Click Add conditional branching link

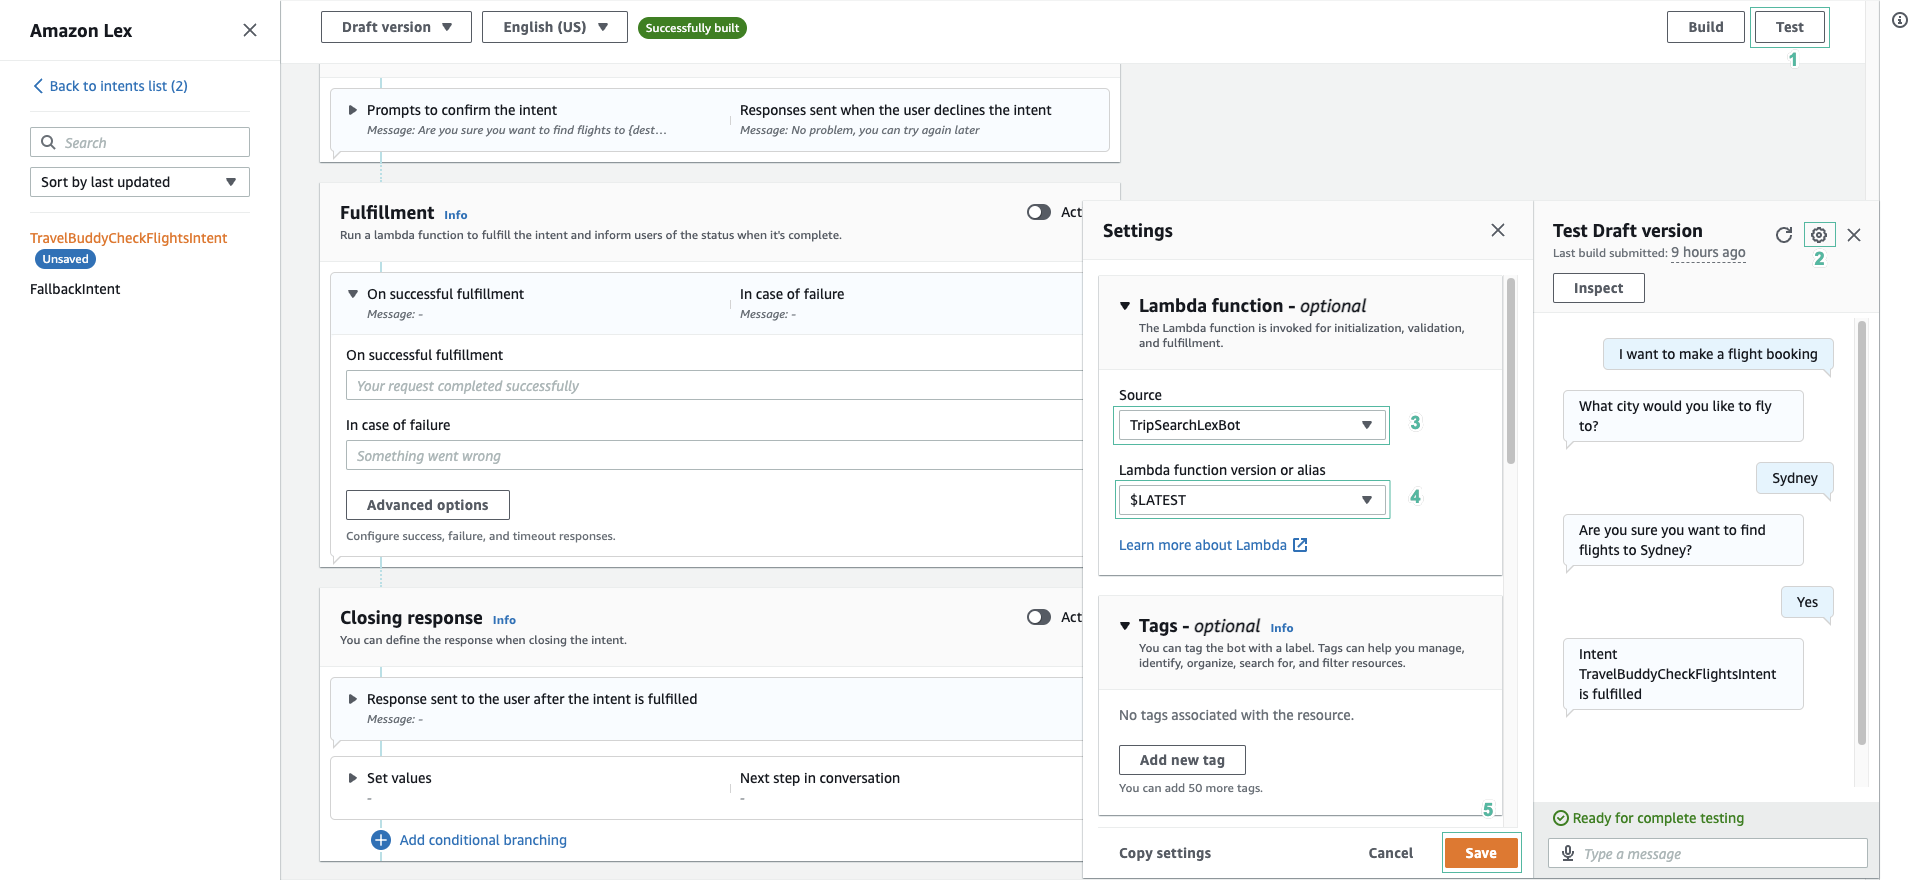click(x=483, y=840)
